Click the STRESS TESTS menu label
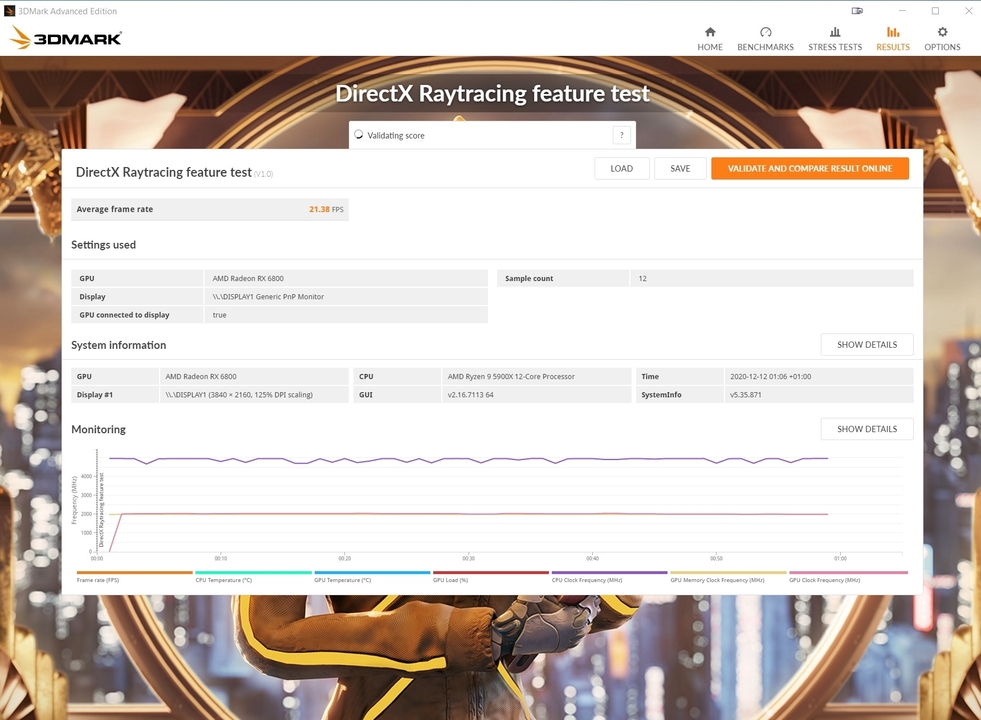Viewport: 981px width, 720px height. click(x=835, y=47)
